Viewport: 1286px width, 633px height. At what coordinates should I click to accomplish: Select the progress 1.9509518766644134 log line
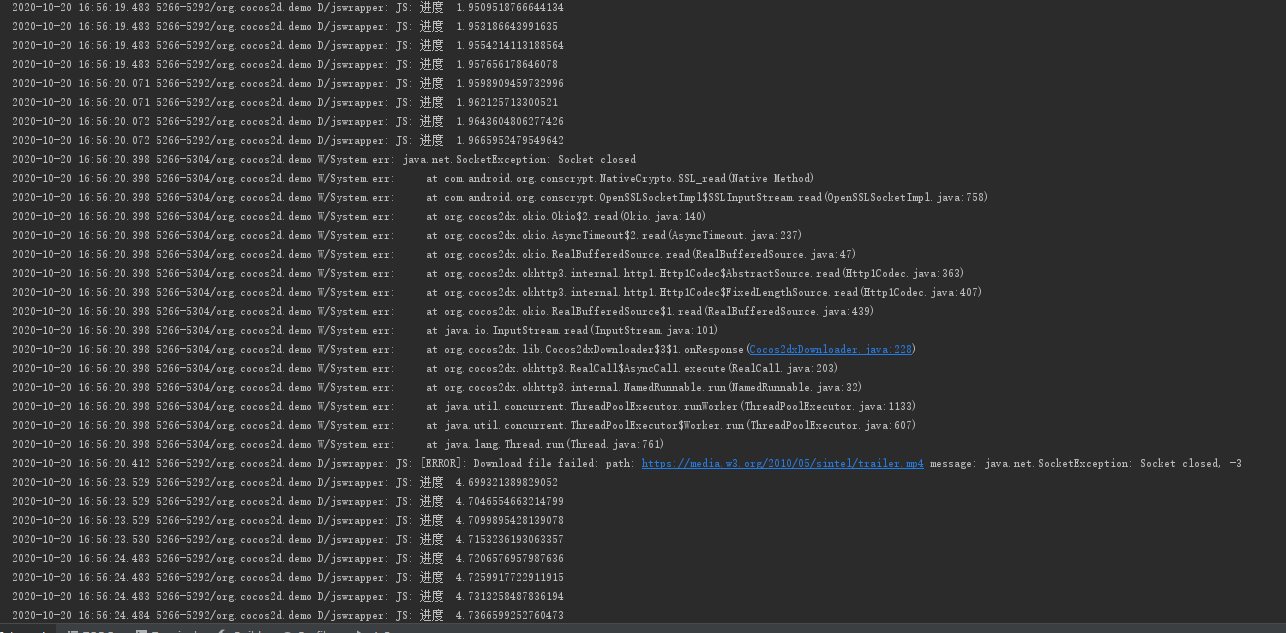(x=490, y=8)
